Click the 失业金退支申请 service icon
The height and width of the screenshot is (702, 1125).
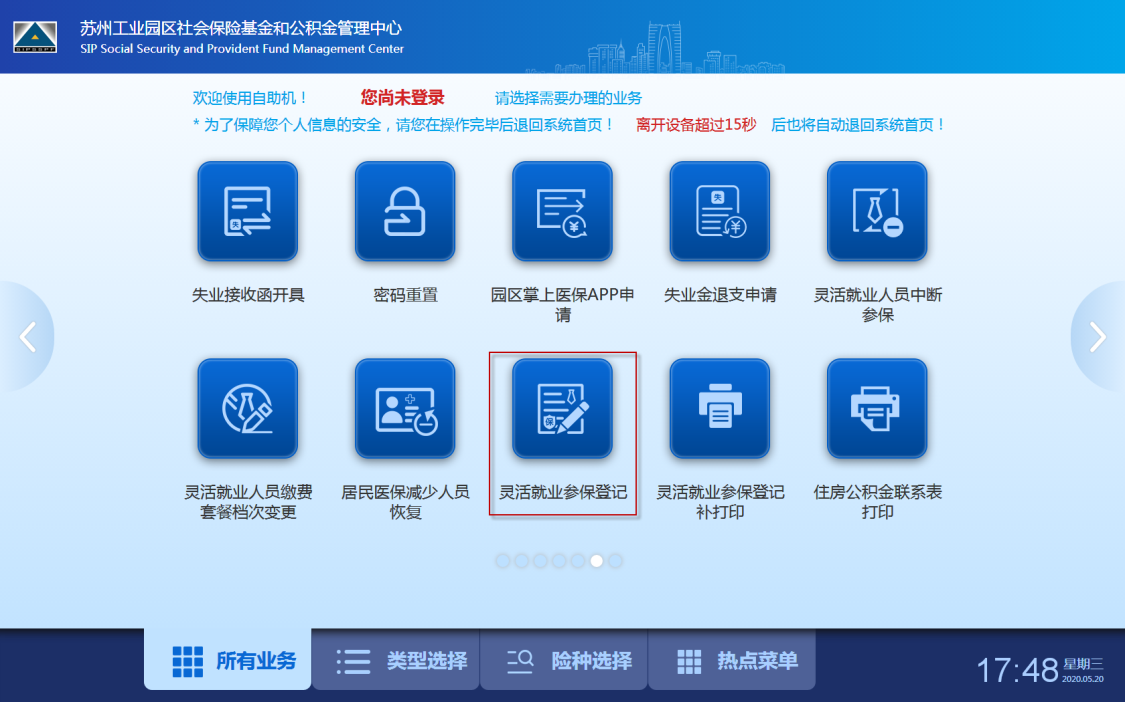pyautogui.click(x=719, y=211)
